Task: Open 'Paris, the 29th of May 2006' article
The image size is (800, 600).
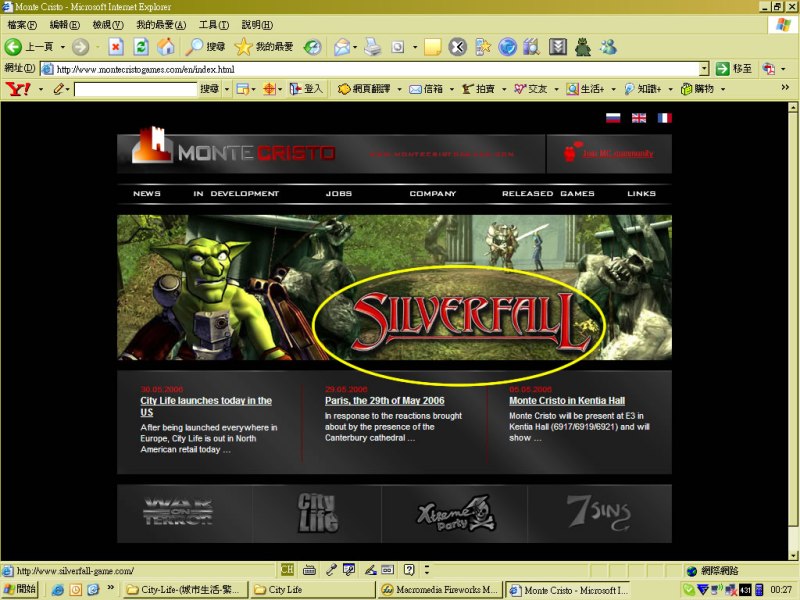Action: [385, 401]
